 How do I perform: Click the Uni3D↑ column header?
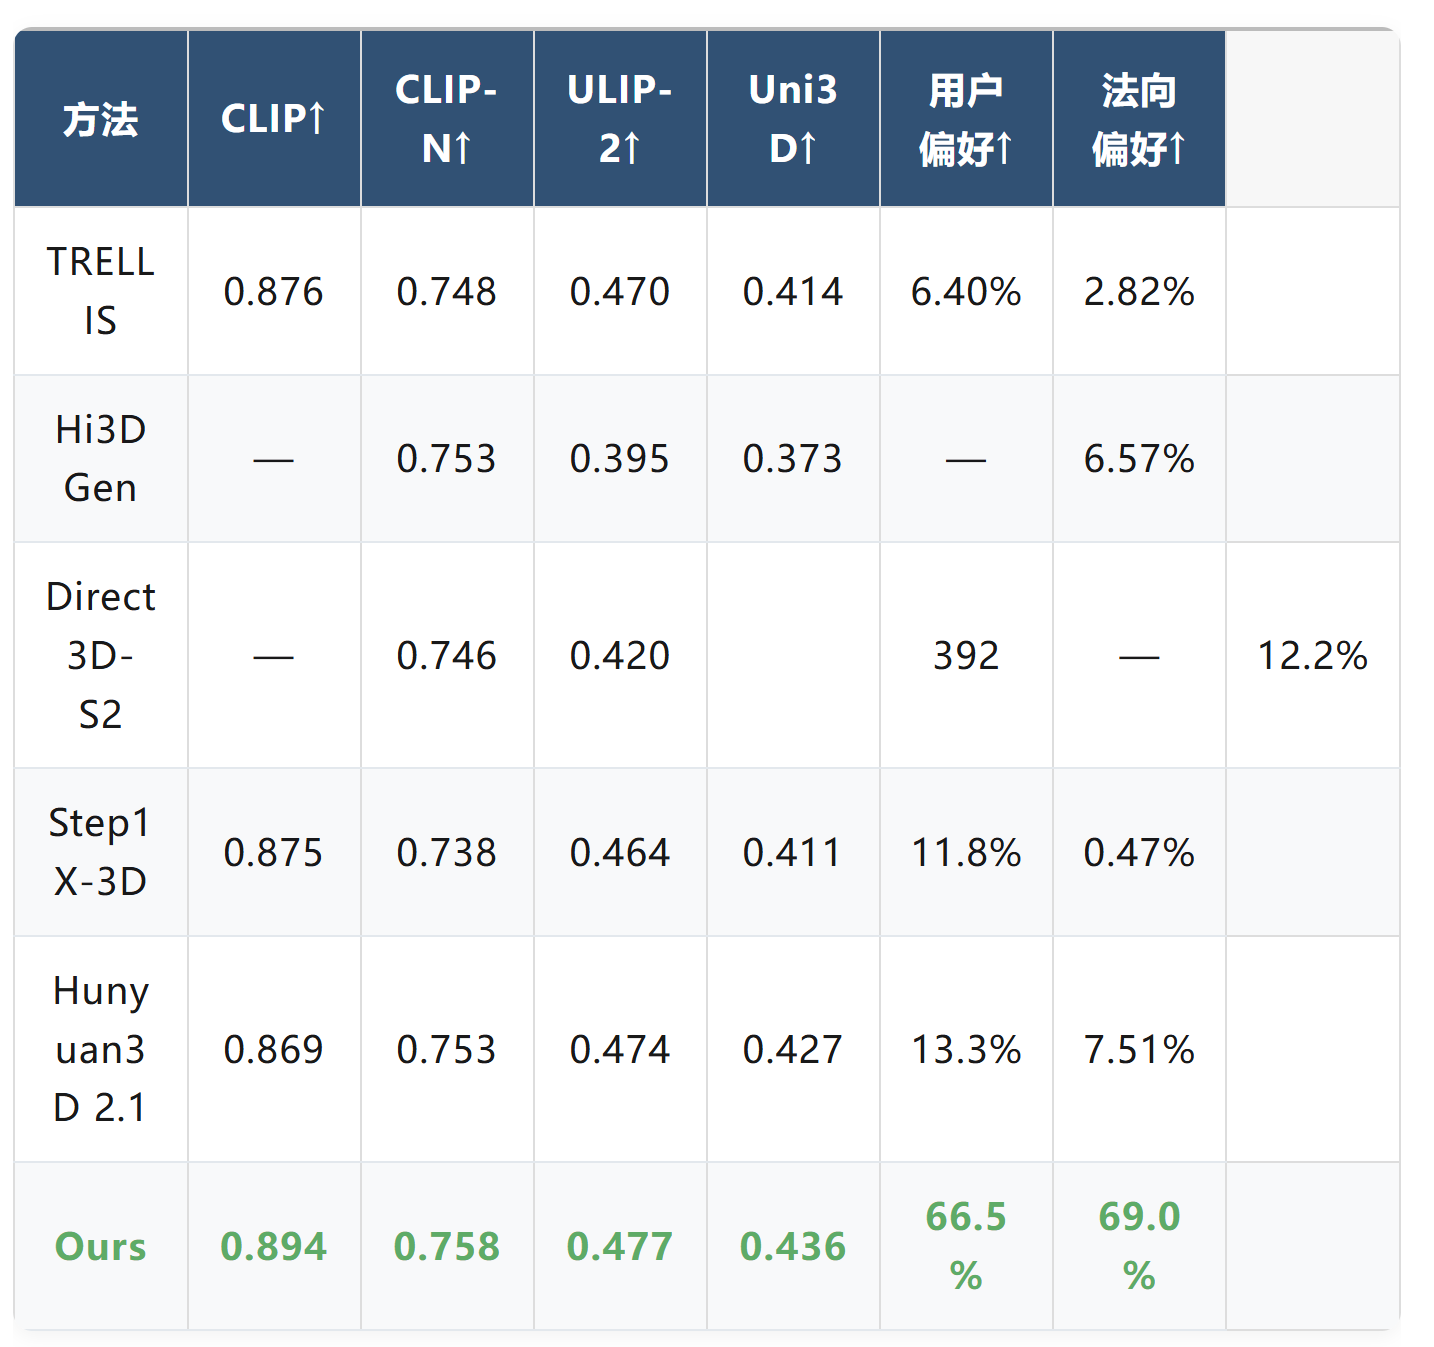click(793, 119)
